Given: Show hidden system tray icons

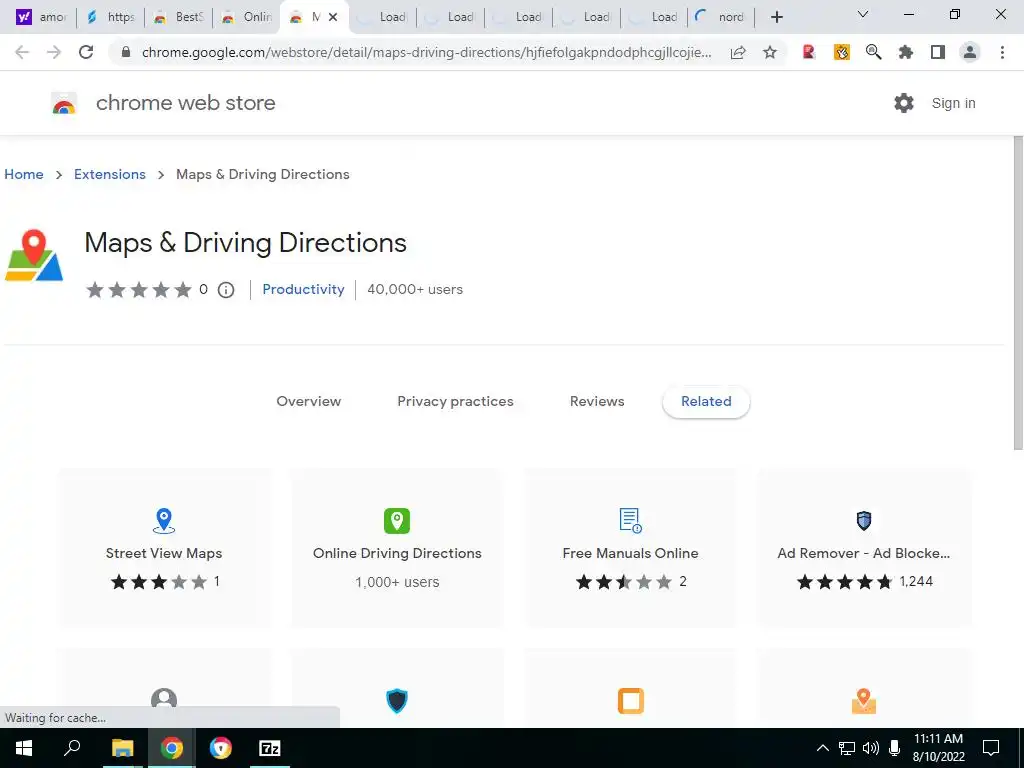Looking at the screenshot, I should point(823,748).
